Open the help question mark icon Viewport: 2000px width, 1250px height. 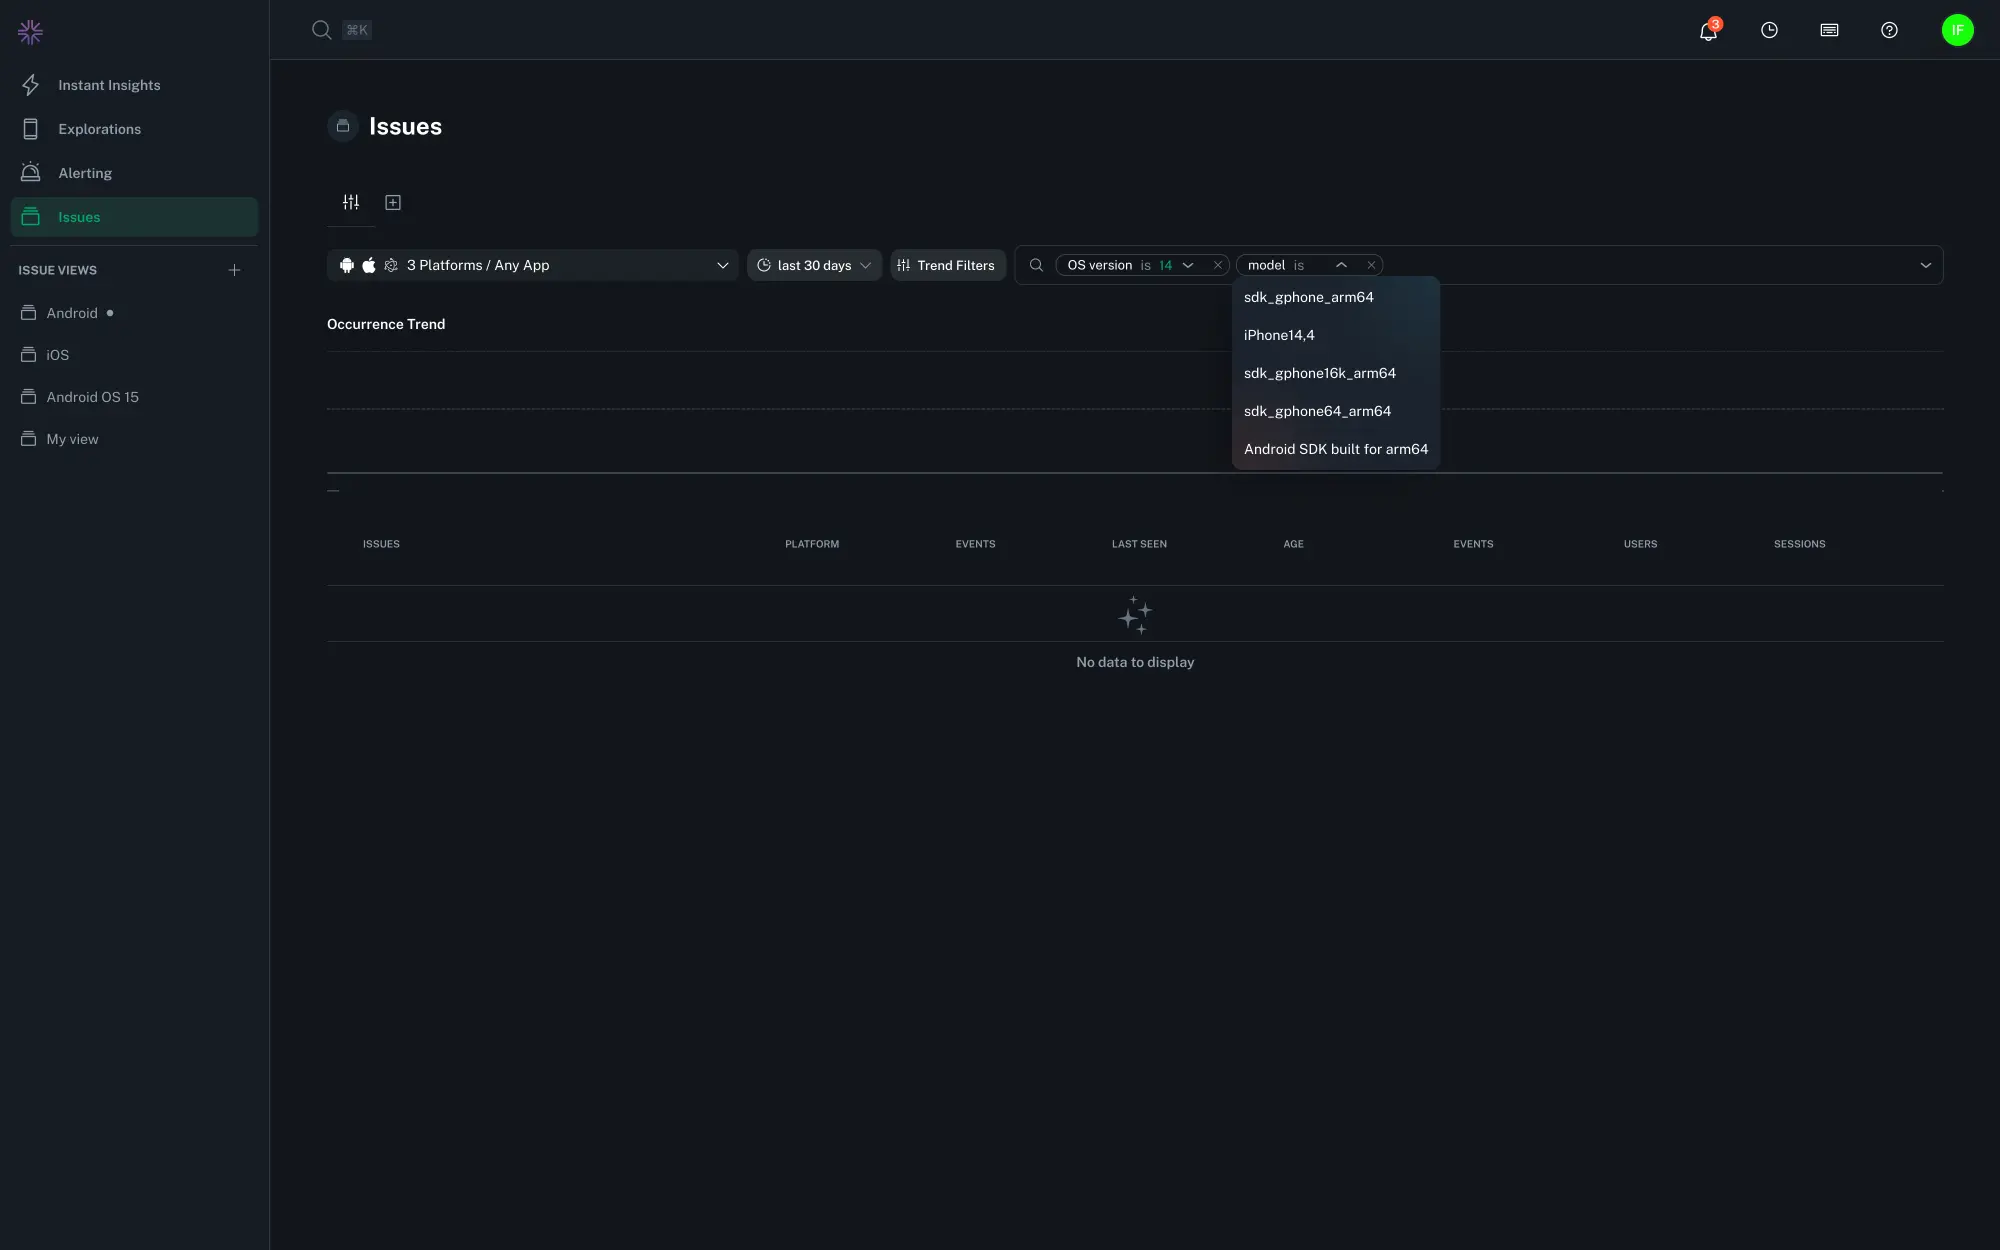[1889, 31]
